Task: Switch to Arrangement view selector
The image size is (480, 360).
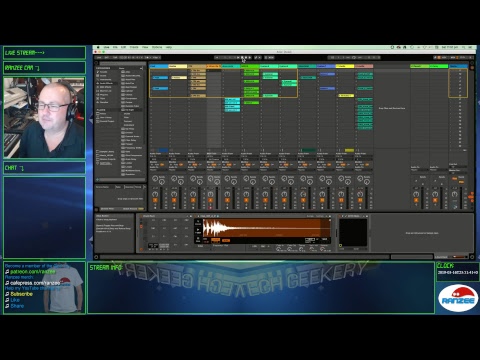Action: (x=471, y=63)
